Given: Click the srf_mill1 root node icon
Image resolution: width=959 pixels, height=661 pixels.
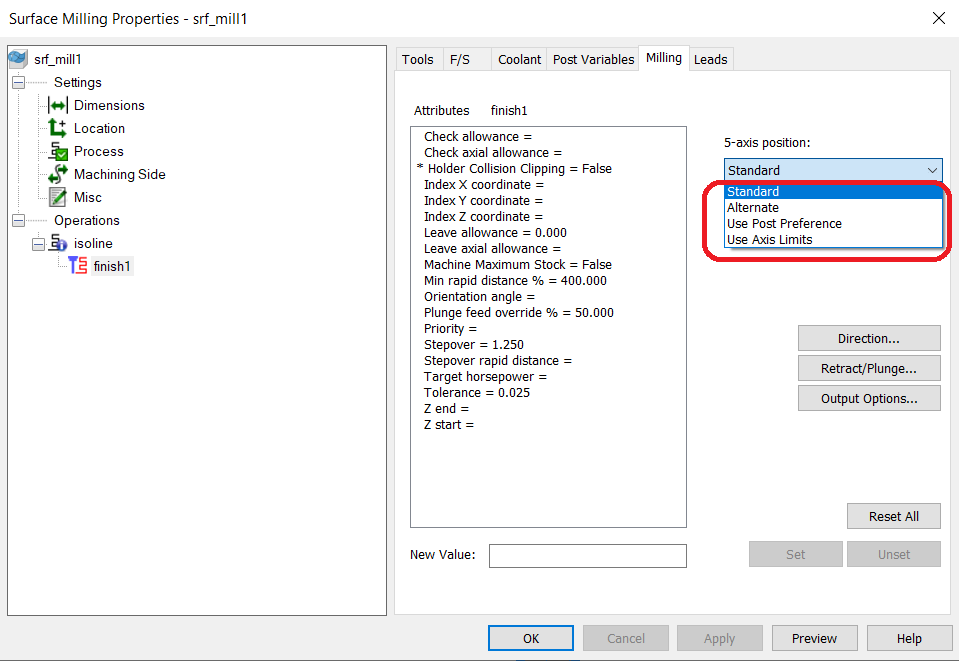Looking at the screenshot, I should (x=19, y=59).
